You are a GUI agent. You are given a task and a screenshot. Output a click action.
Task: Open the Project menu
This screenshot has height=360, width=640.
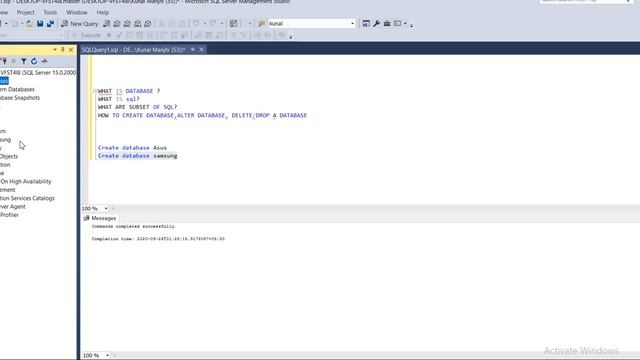click(x=25, y=13)
